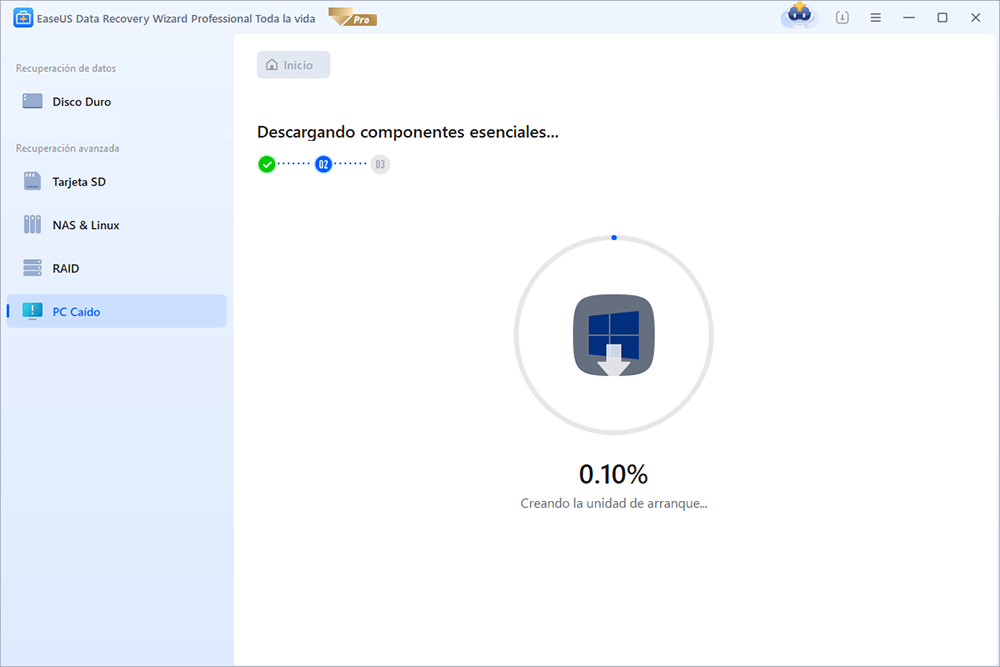The image size is (1000, 667).
Task: Click the EaseUS app logo icon
Action: coord(23,18)
